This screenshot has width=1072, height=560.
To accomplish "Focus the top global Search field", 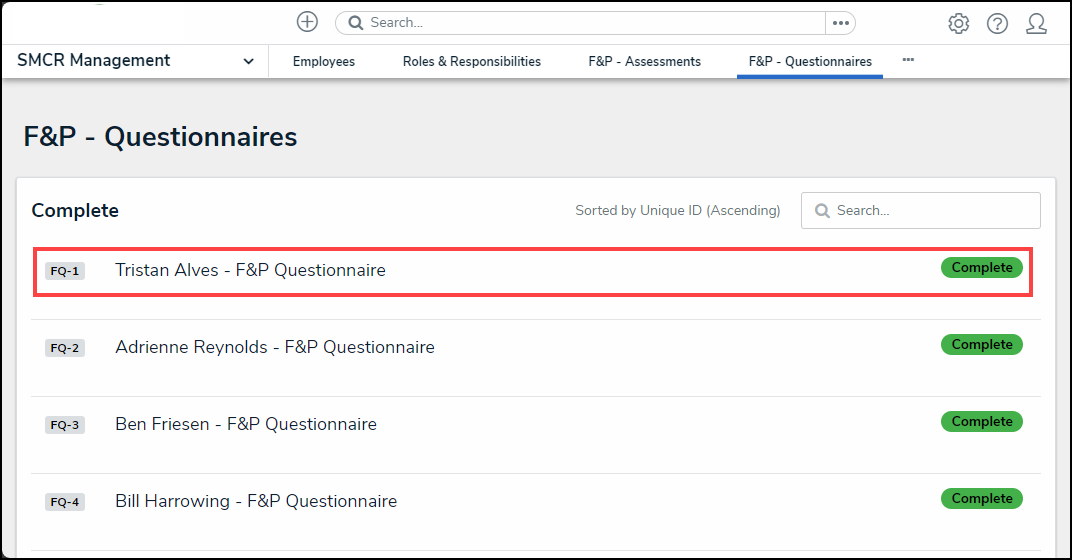I will click(580, 23).
